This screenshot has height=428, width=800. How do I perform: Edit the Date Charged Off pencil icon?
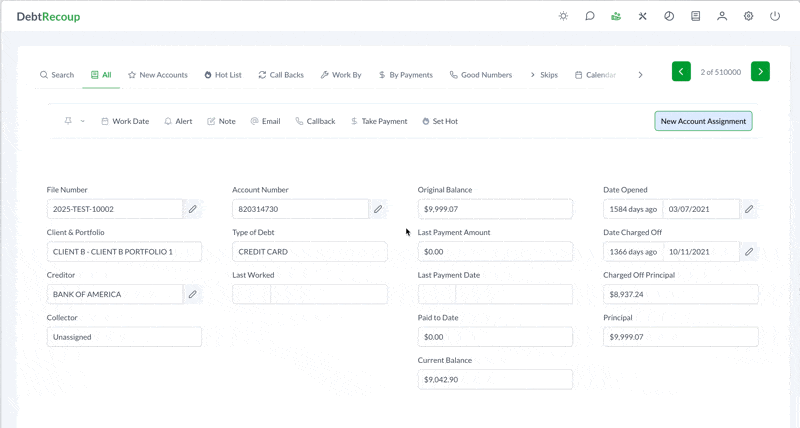click(749, 252)
